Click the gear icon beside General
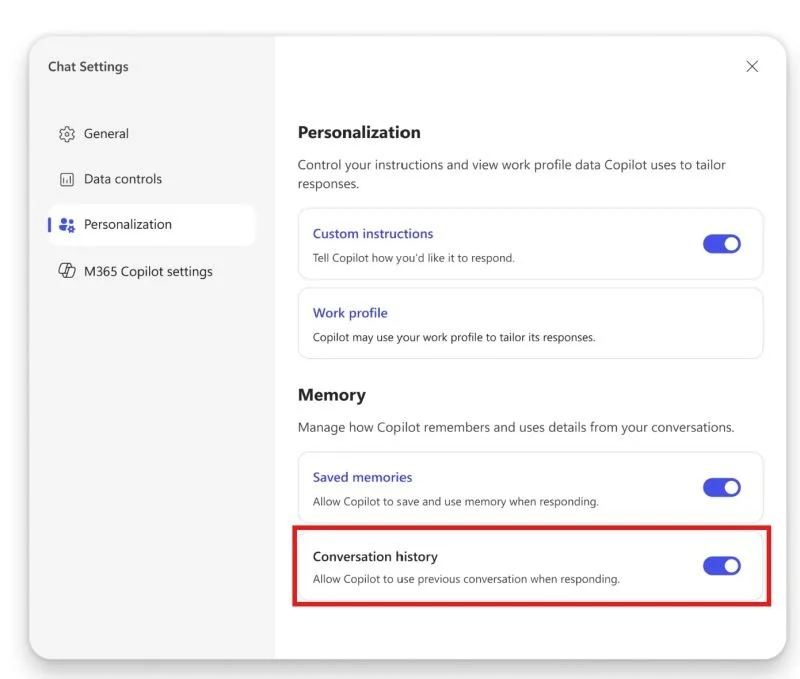800x679 pixels. [x=67, y=134]
